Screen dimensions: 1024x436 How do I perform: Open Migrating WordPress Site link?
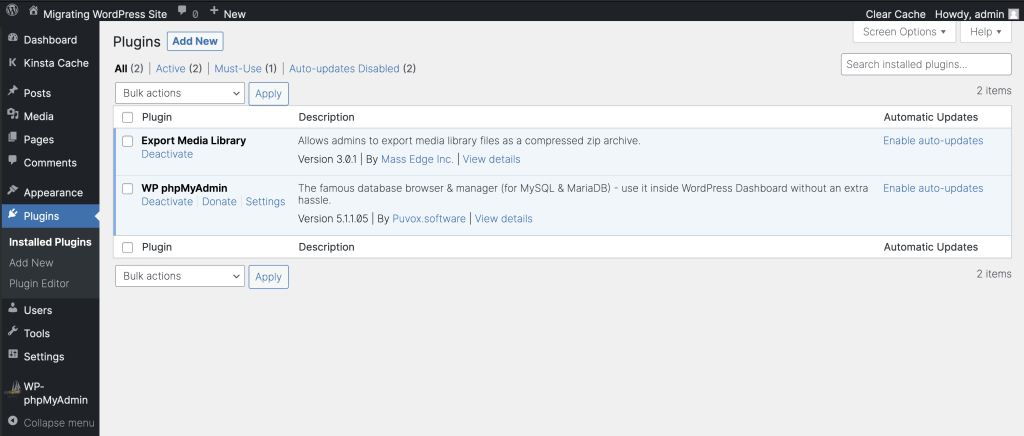[105, 13]
